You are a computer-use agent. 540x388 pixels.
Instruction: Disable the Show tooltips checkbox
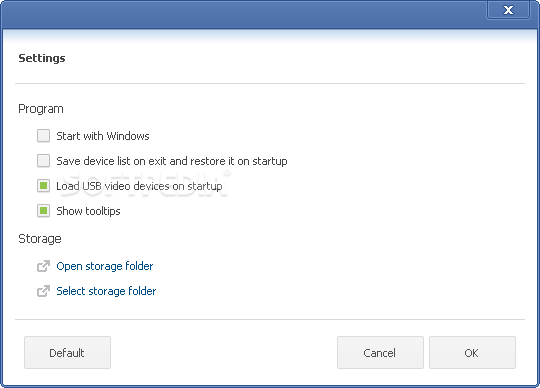[x=43, y=211]
